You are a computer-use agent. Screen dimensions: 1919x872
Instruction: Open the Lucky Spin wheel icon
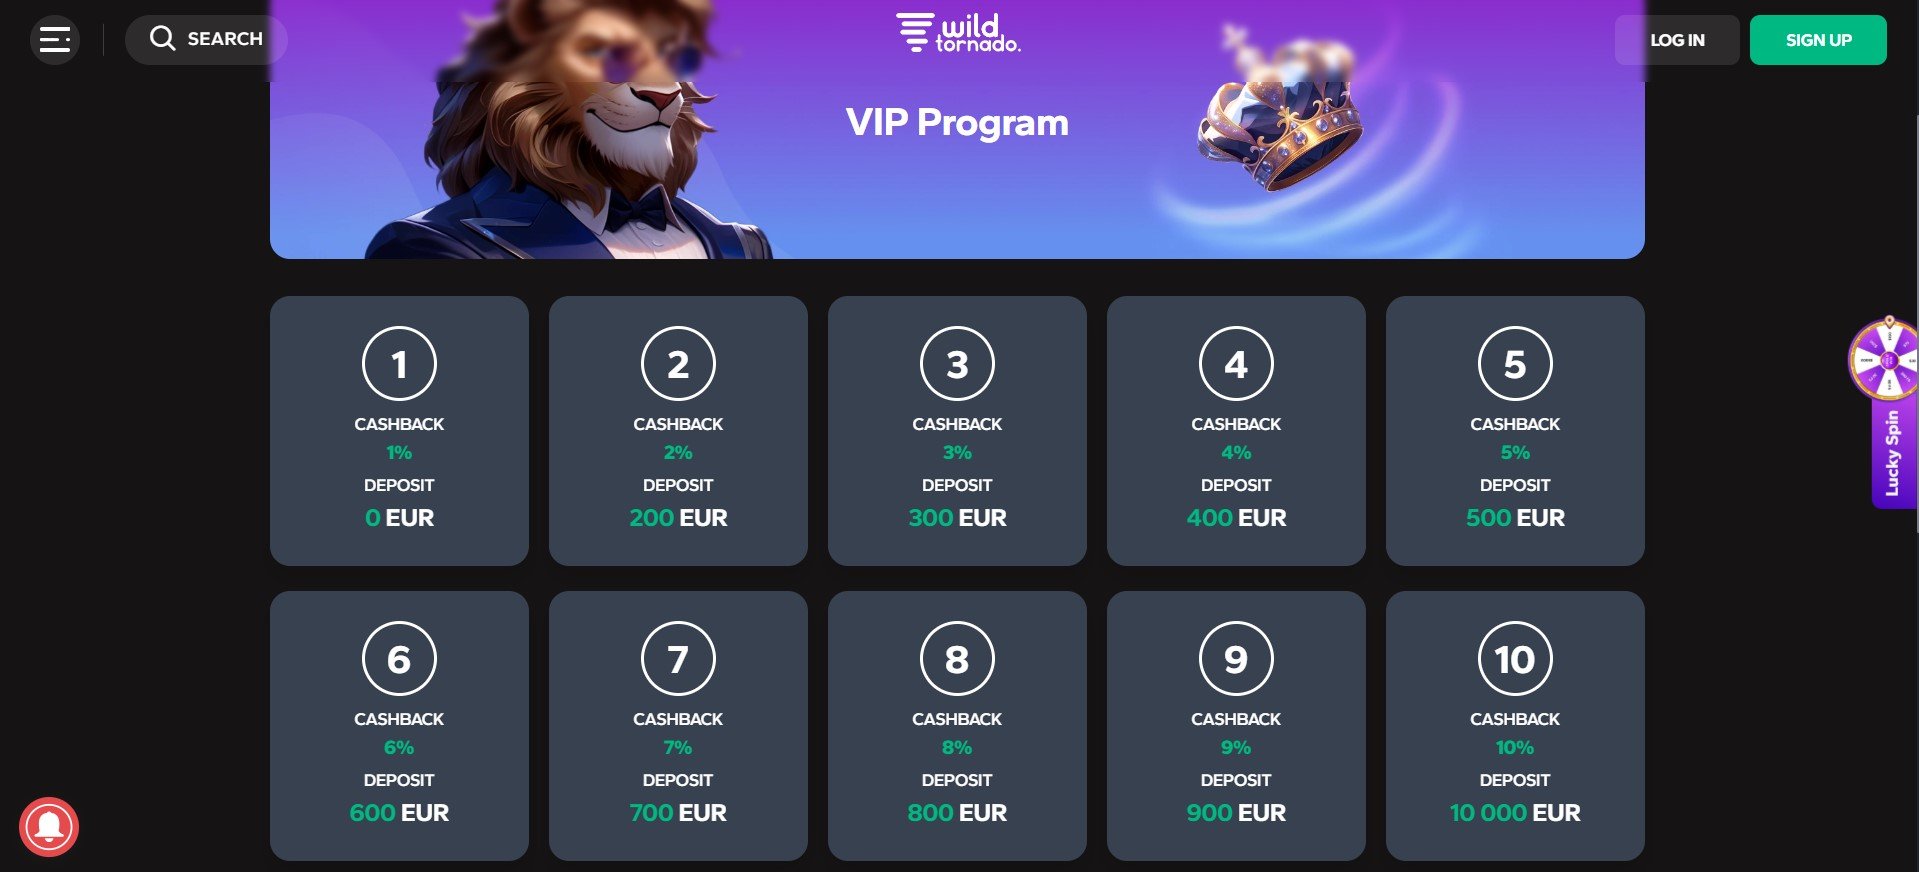(1884, 359)
